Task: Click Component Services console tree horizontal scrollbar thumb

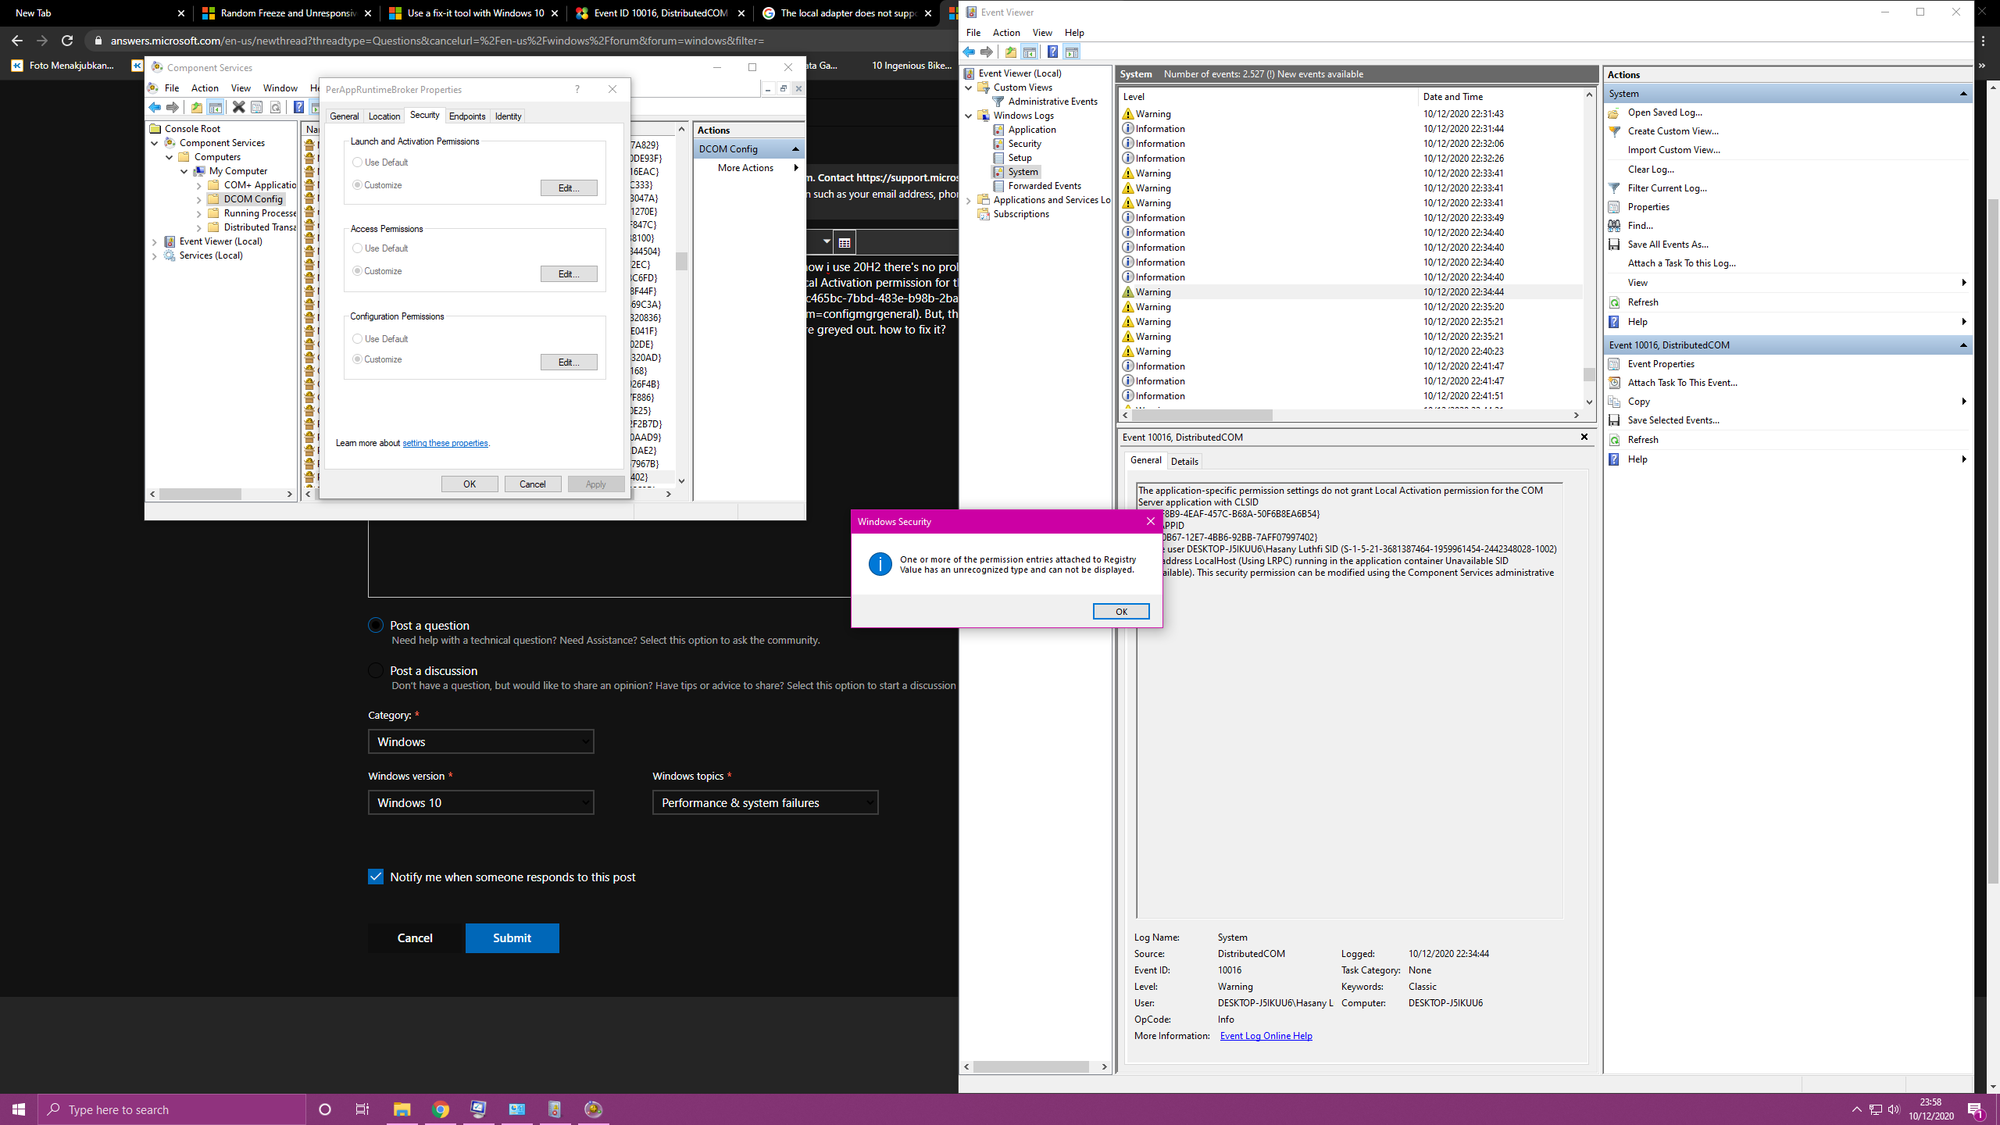Action: [200, 494]
